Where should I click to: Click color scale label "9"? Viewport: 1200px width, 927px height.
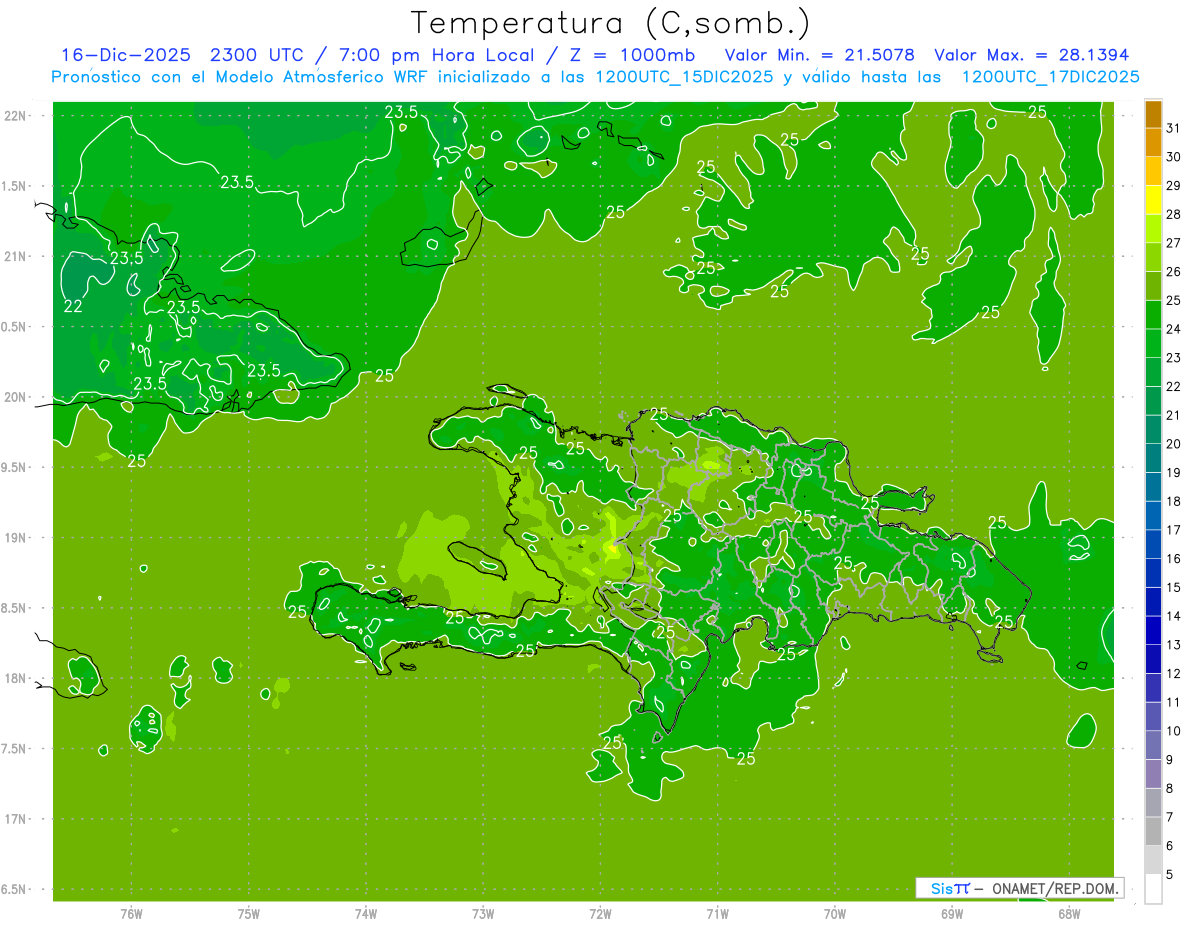tap(1170, 760)
